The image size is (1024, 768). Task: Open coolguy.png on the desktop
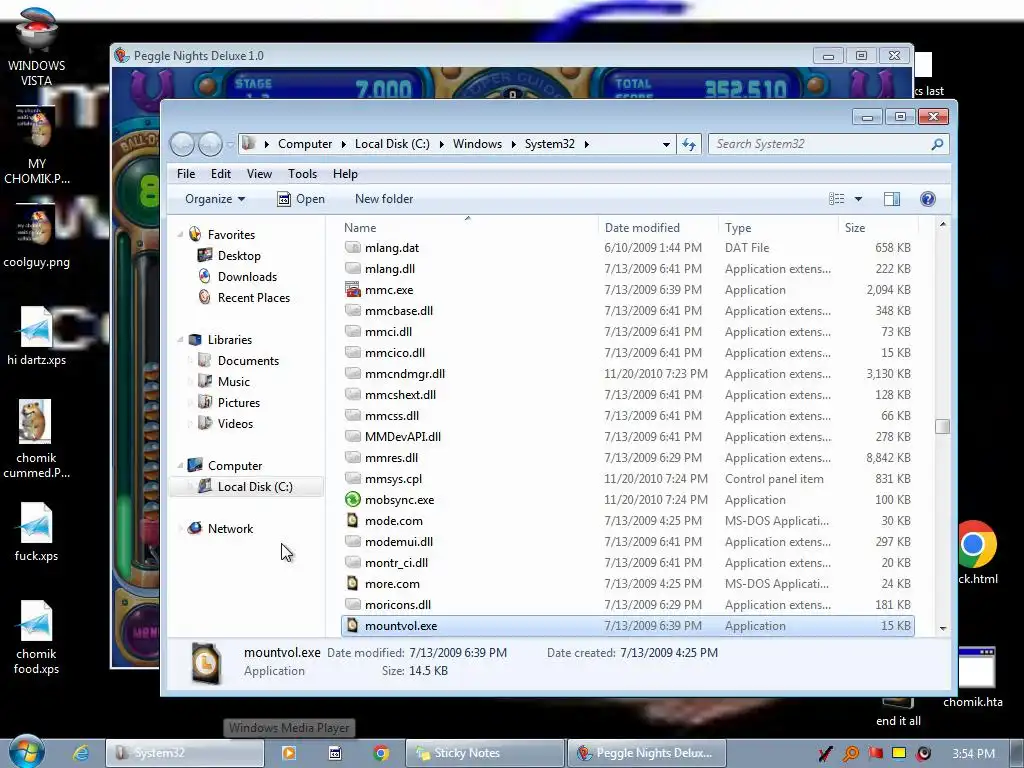(36, 238)
